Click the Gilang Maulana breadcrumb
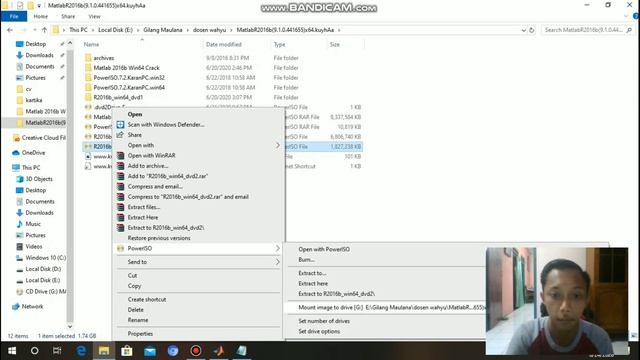This screenshot has width=640, height=360. pyautogui.click(x=163, y=30)
